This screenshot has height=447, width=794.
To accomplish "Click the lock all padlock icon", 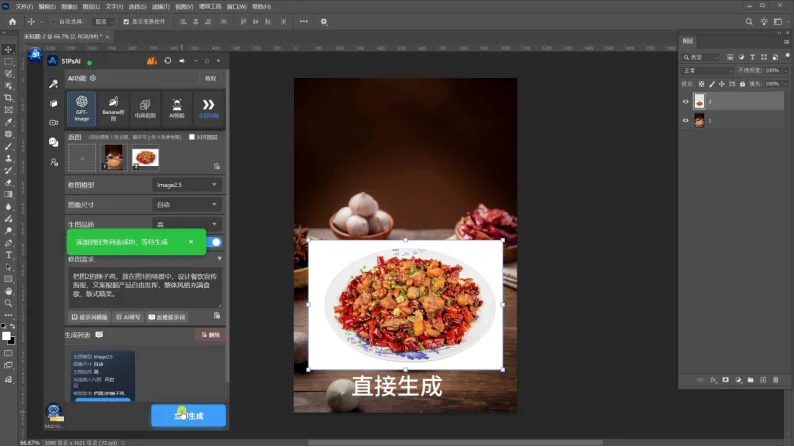I will click(x=742, y=84).
